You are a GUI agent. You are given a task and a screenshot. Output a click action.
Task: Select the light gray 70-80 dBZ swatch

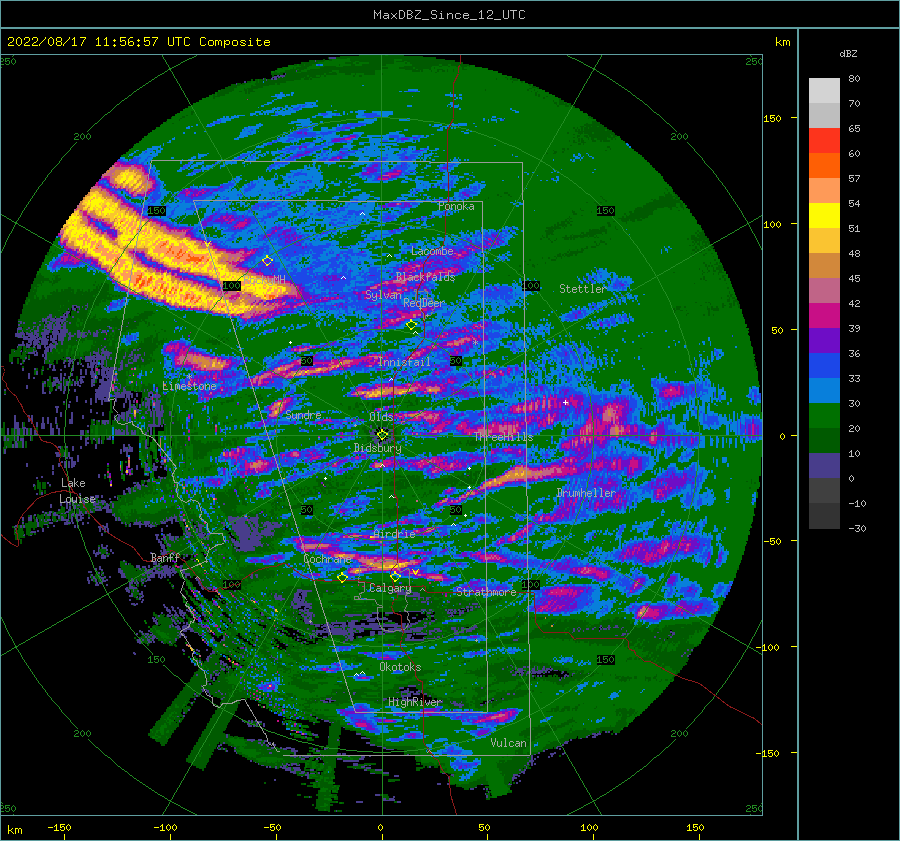pyautogui.click(x=824, y=91)
